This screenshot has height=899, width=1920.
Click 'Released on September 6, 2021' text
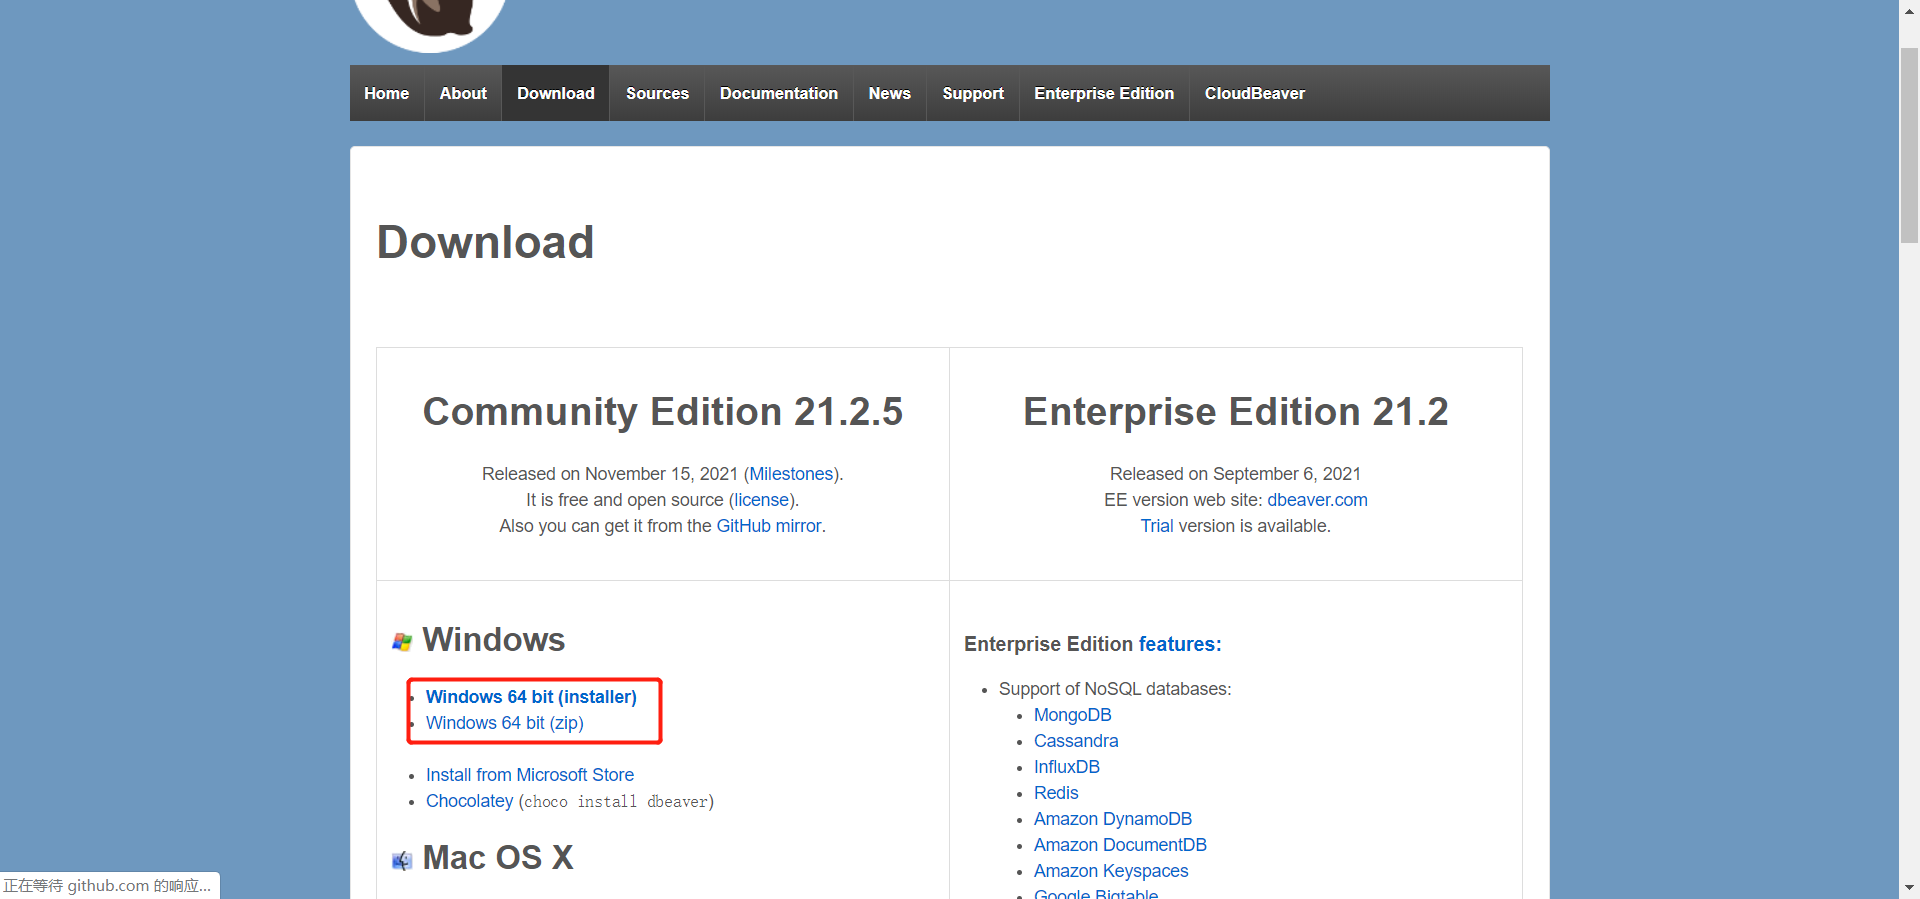point(1235,474)
